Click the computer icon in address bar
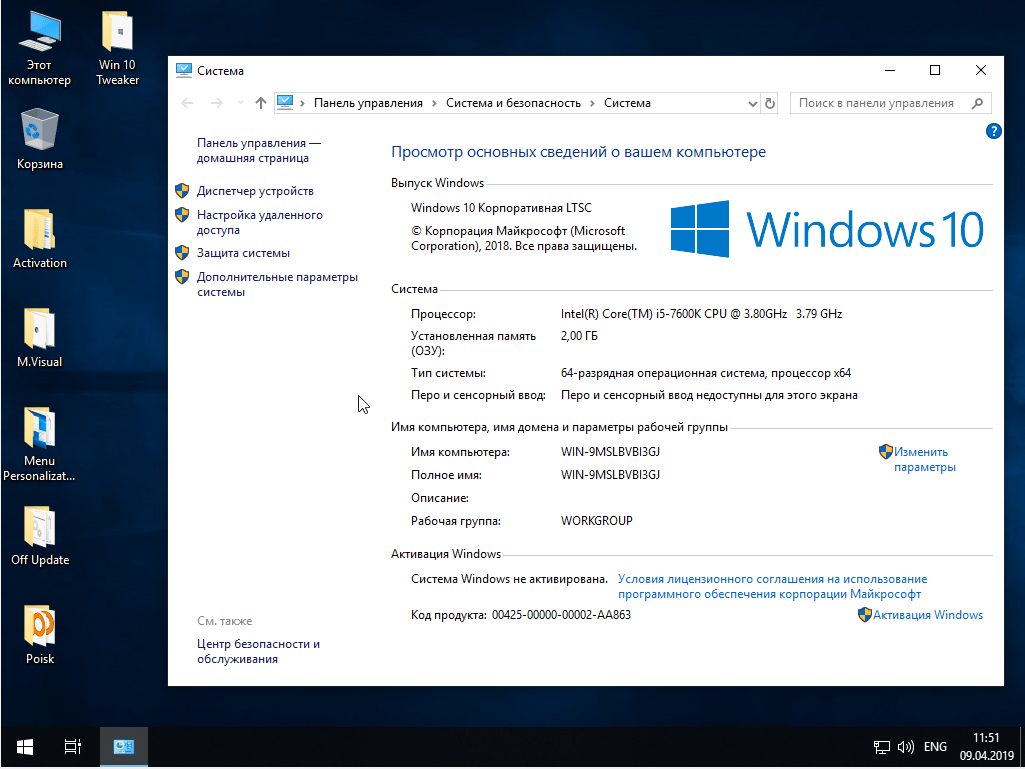Screen dimensions: 1025x769 click(x=284, y=102)
